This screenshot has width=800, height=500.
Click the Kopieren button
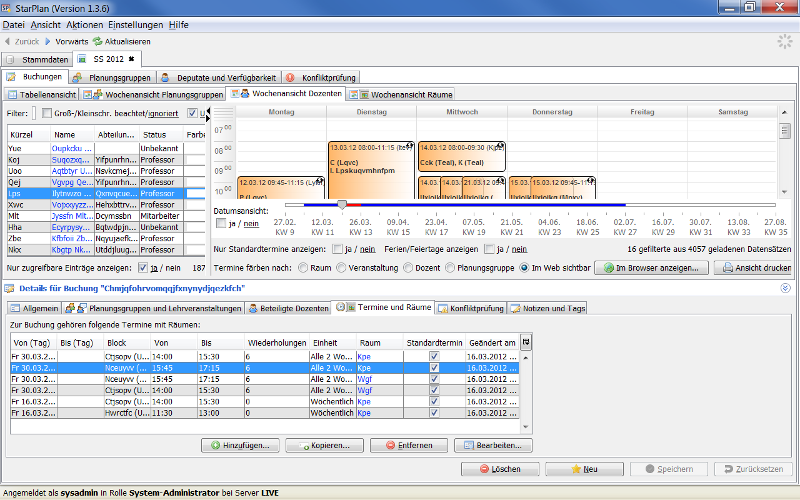(324, 445)
